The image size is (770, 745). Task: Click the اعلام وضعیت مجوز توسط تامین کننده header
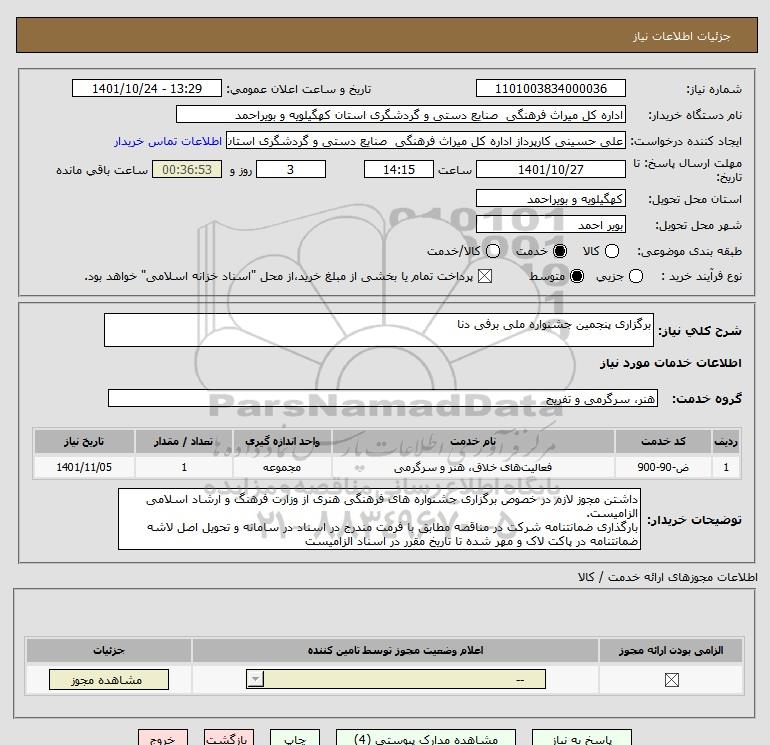tap(395, 650)
